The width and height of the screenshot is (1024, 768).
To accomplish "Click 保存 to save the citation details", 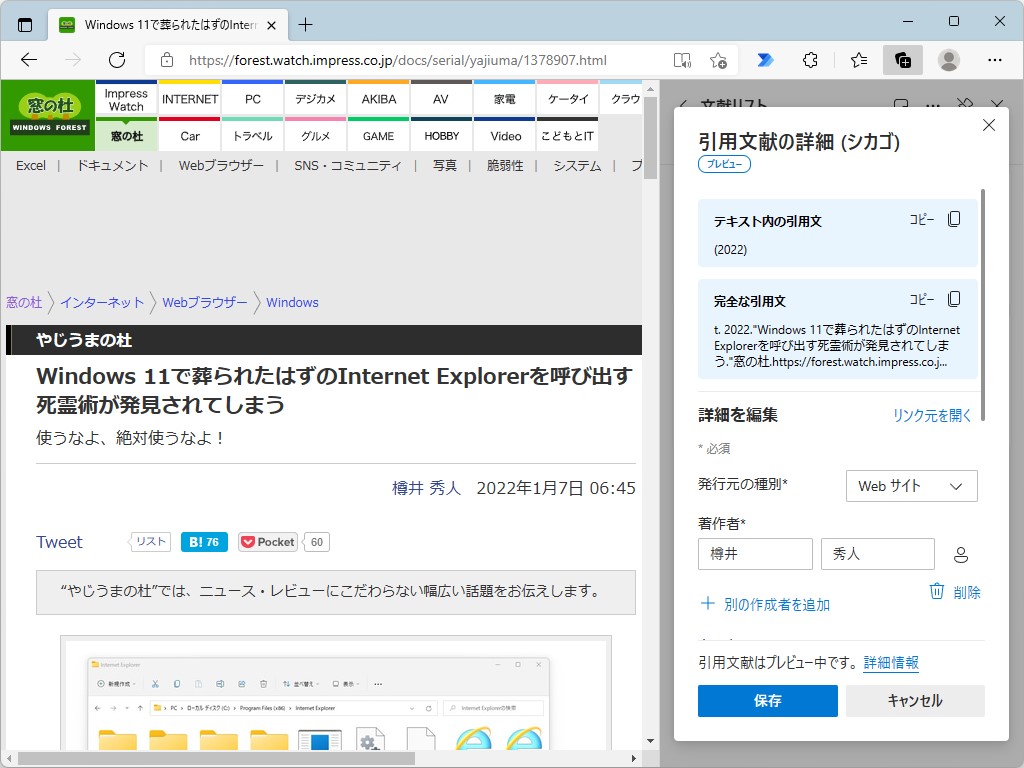I will (767, 701).
